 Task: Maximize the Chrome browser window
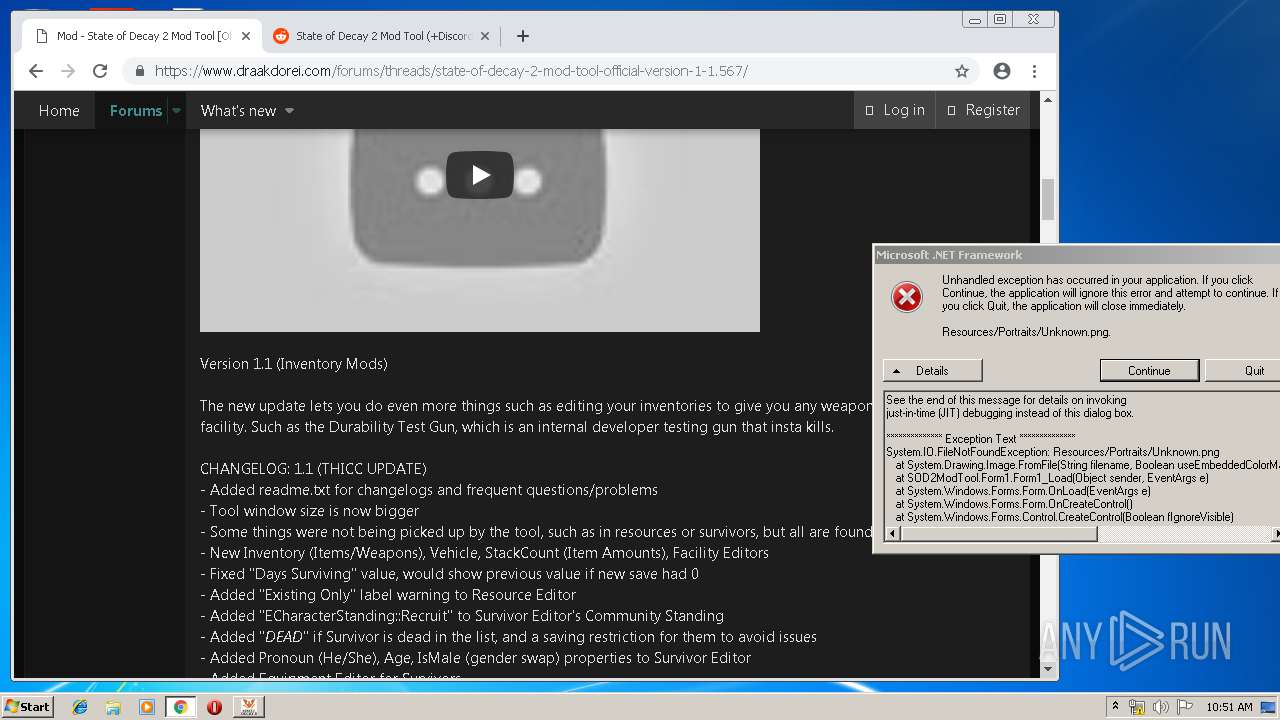tap(1000, 19)
